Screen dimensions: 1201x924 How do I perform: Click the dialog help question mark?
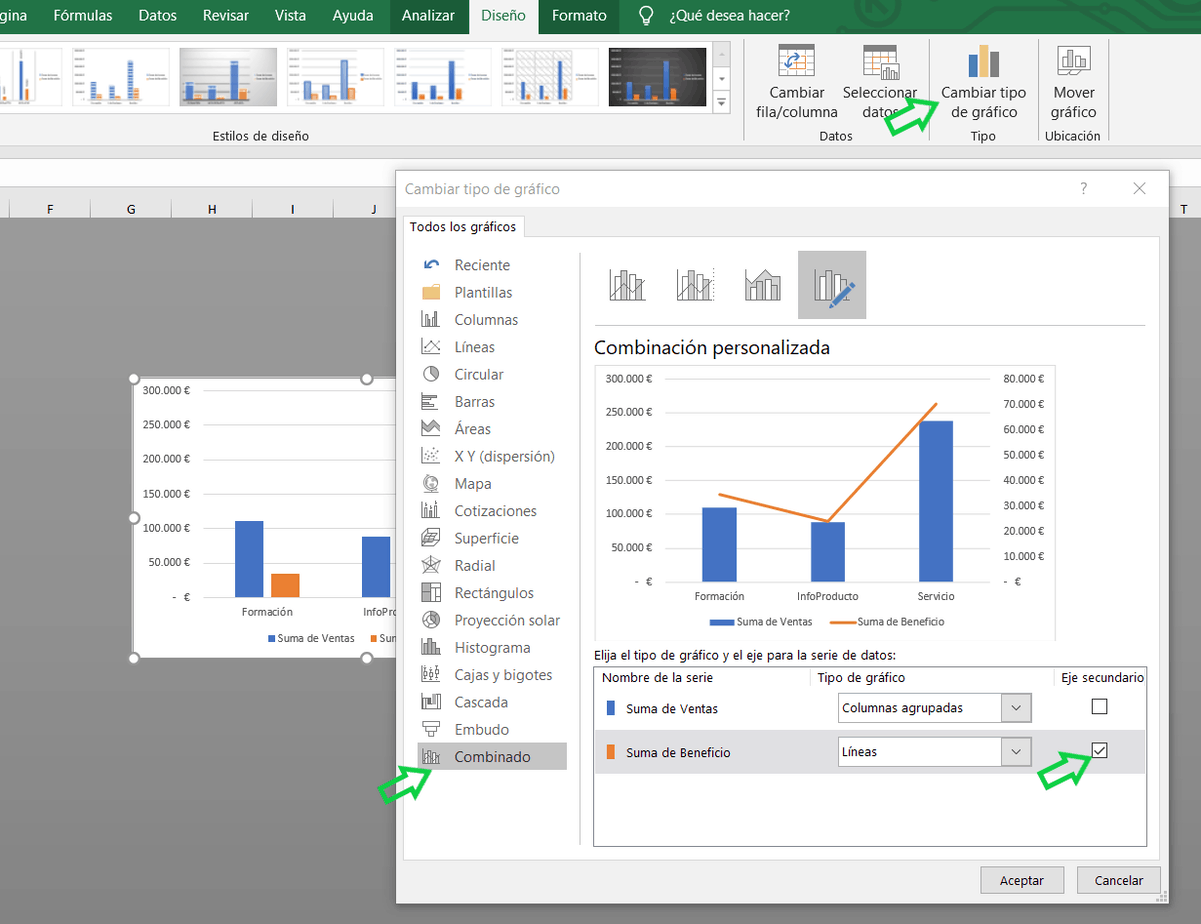click(1084, 188)
